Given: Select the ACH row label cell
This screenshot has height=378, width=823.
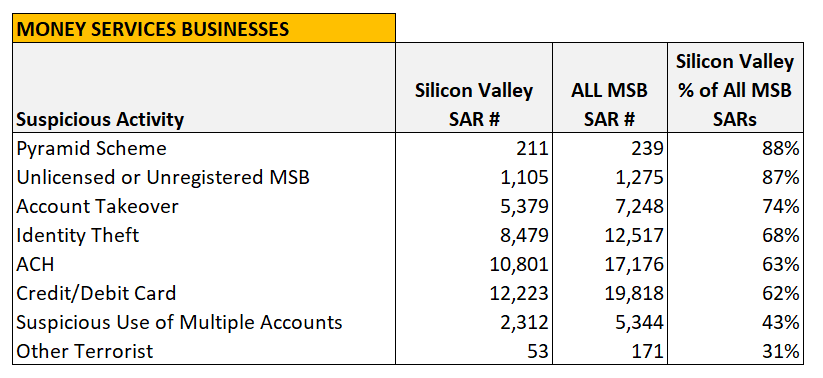Looking at the screenshot, I should coord(204,264).
